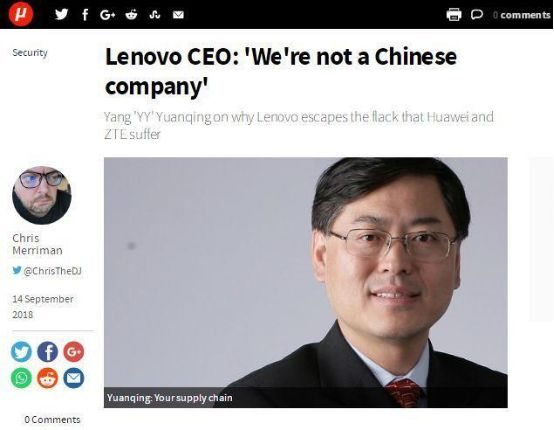Share via Twitter icon in top bar

(x=61, y=14)
